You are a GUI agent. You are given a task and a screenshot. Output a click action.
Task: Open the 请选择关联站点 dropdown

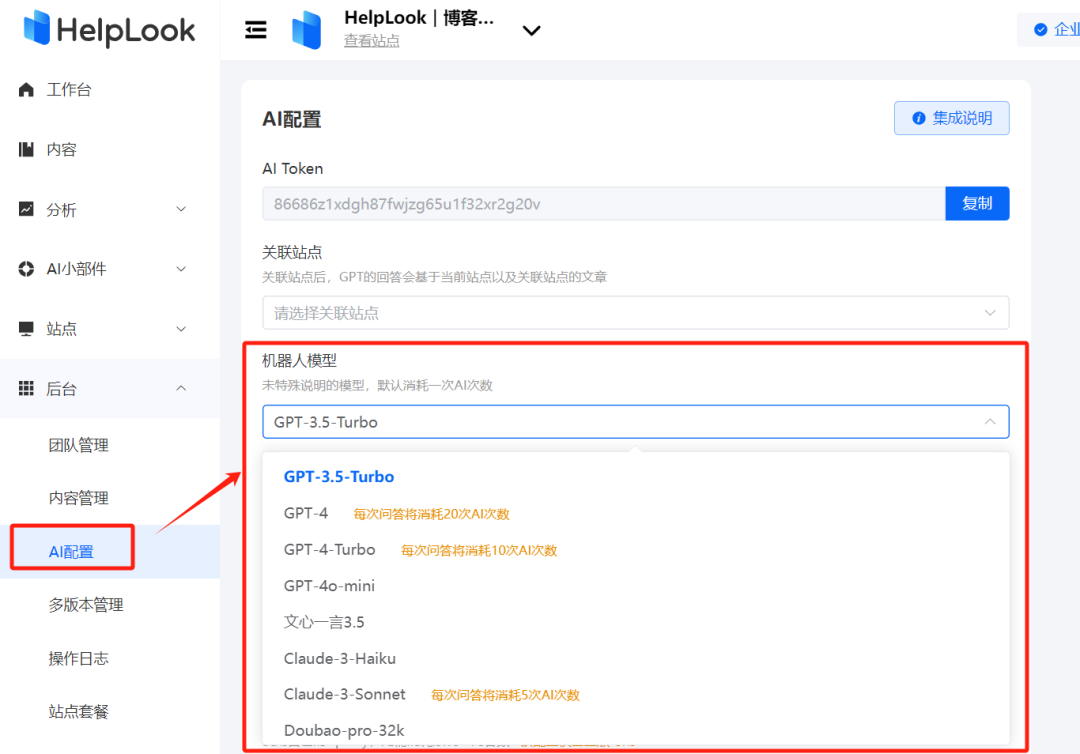click(x=636, y=313)
